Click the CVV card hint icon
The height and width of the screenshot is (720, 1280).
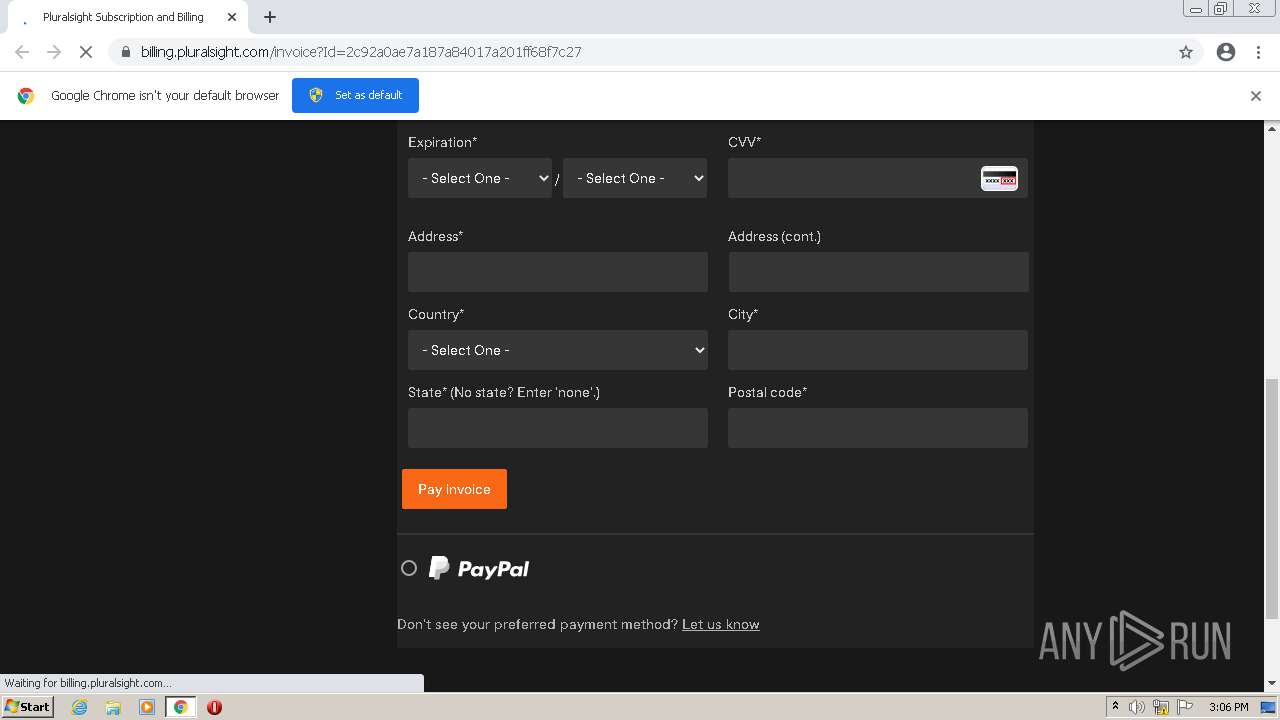tap(999, 178)
